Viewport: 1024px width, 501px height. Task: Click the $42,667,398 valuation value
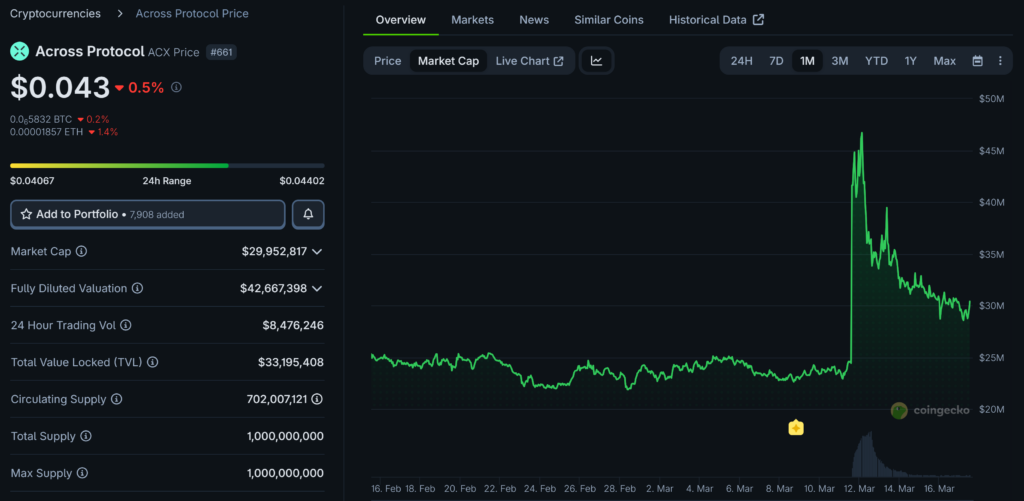pyautogui.click(x=274, y=288)
